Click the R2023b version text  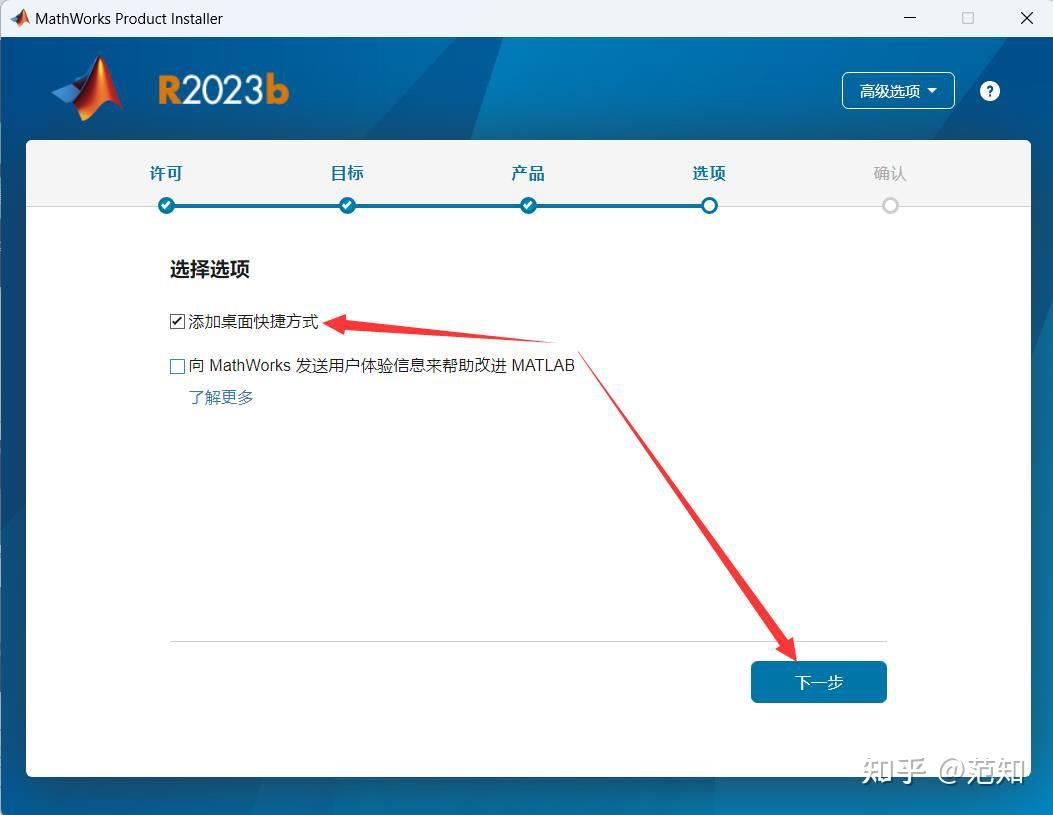(x=222, y=88)
